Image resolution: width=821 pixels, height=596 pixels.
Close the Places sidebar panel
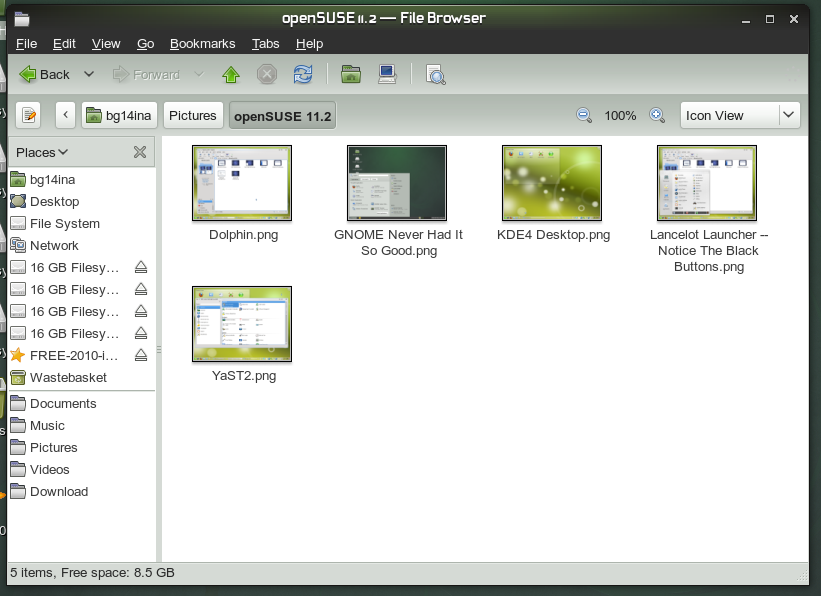pyautogui.click(x=140, y=152)
